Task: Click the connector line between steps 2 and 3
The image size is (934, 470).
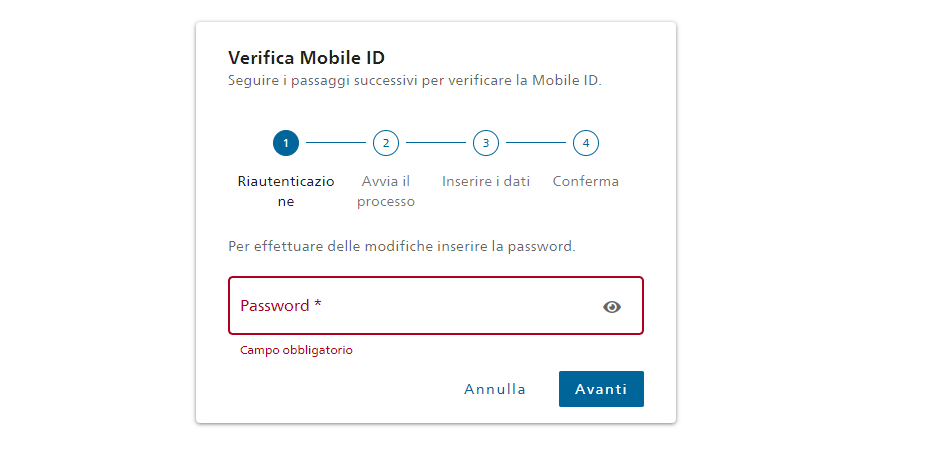Action: click(x=436, y=143)
